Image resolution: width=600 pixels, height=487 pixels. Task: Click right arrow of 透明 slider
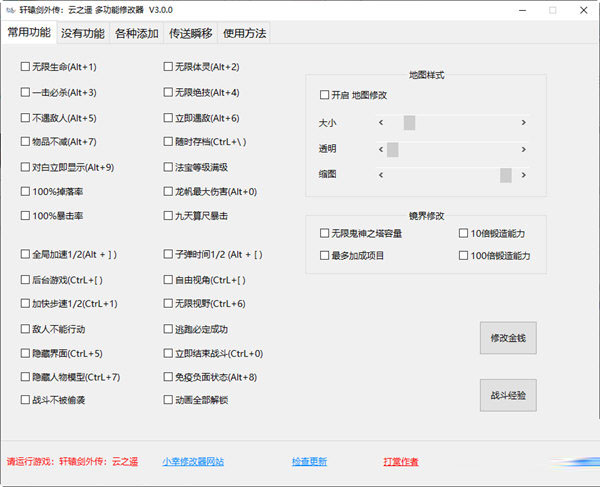(x=526, y=149)
